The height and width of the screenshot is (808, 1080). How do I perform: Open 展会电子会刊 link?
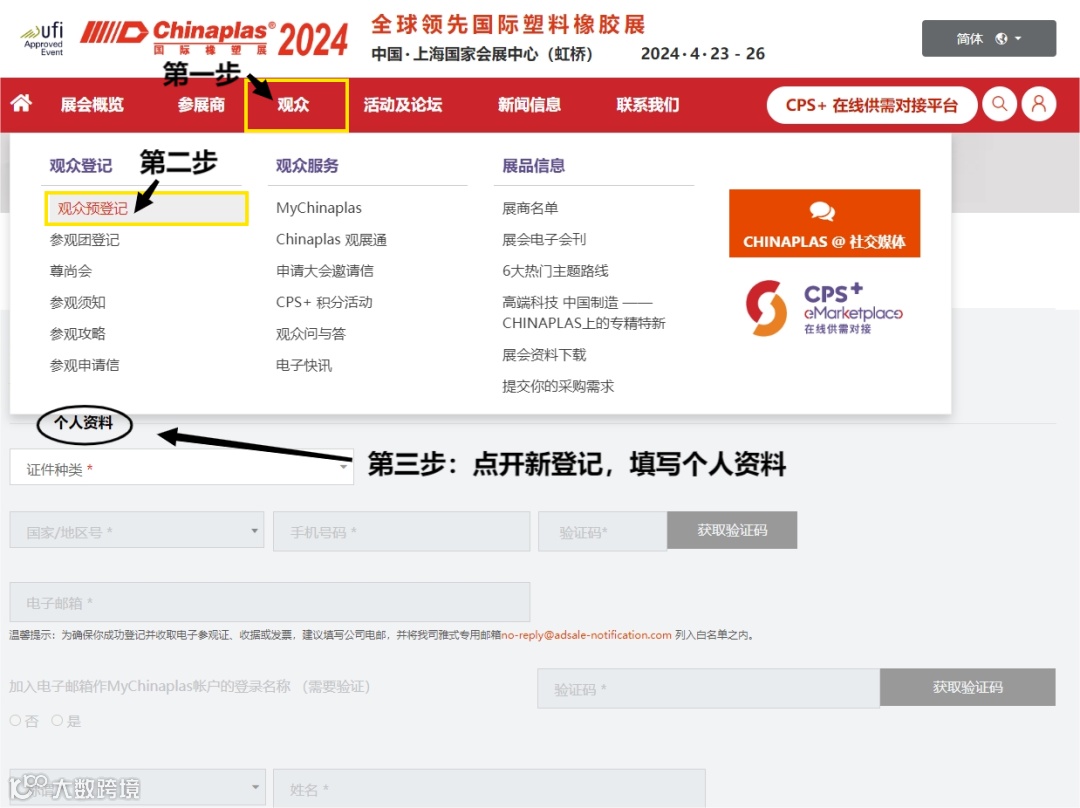543,240
